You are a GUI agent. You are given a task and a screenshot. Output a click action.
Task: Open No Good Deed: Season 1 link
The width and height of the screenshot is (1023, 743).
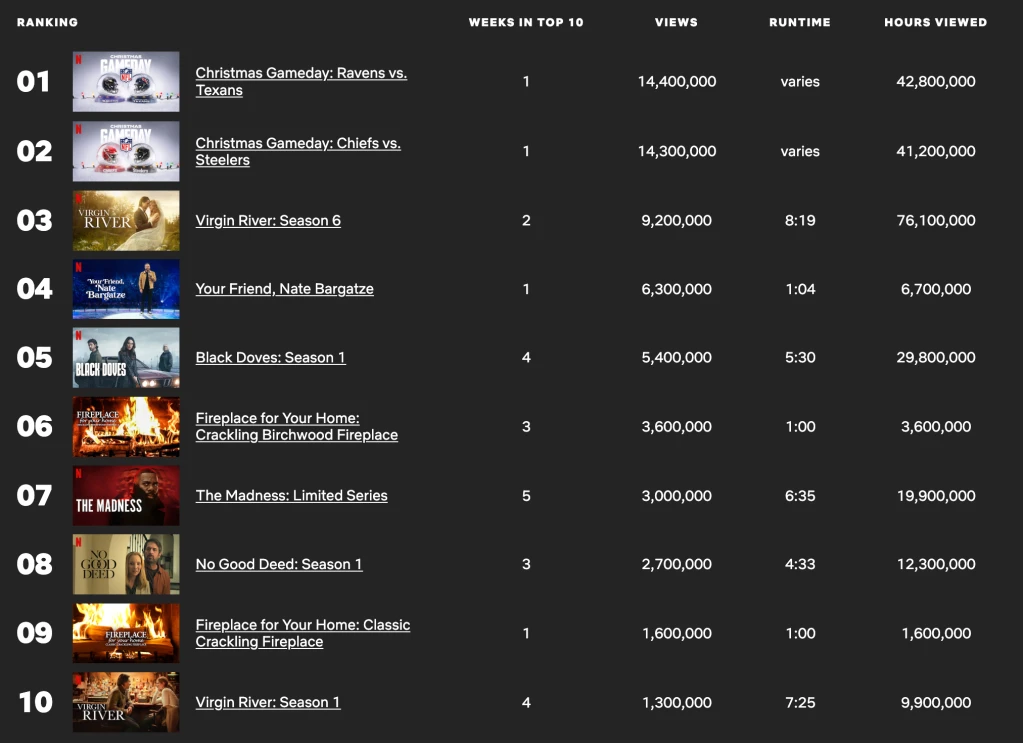pos(279,564)
